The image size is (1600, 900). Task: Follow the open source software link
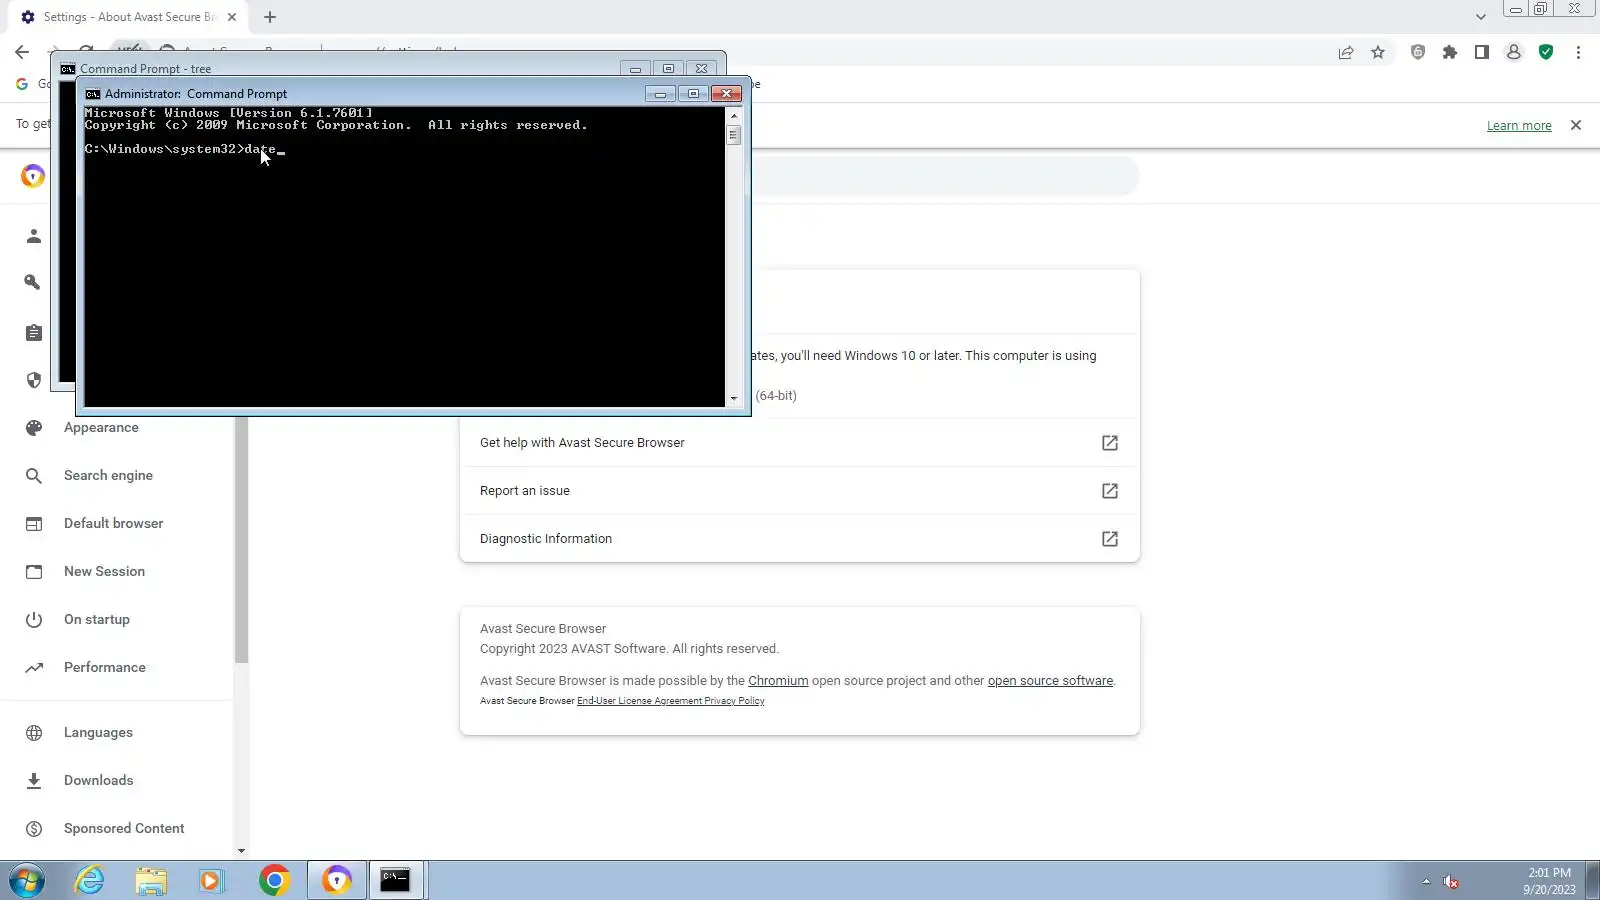coord(1050,681)
